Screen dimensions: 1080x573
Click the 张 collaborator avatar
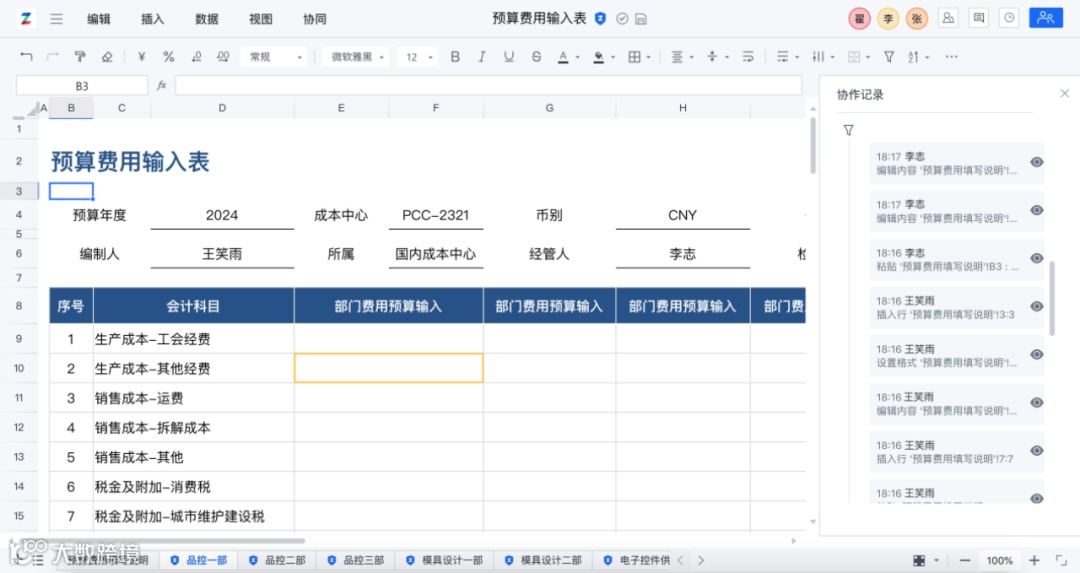click(917, 19)
